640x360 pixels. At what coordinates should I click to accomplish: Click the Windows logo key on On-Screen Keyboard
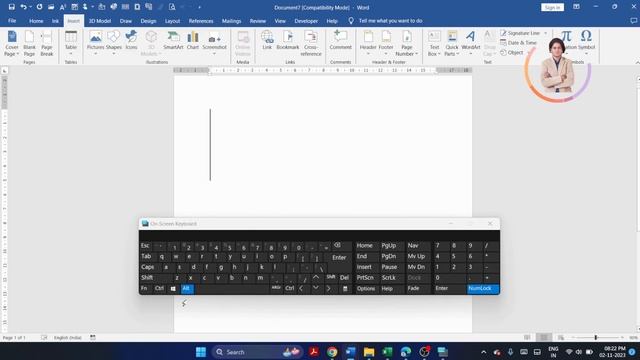[173, 289]
